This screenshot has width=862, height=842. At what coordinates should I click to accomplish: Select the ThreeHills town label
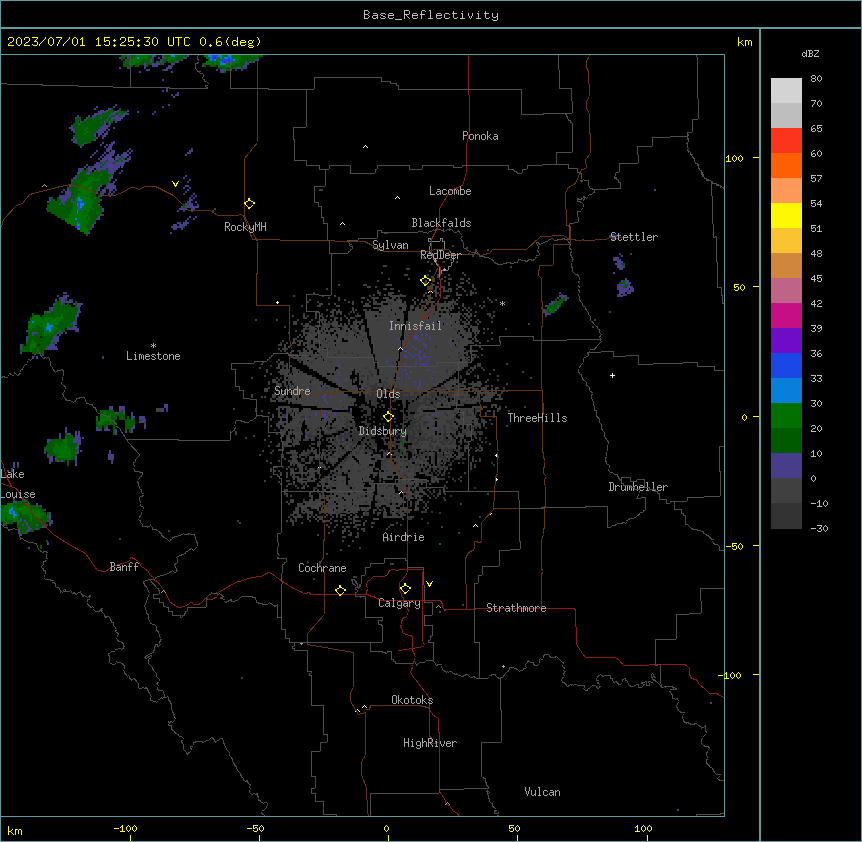(537, 418)
